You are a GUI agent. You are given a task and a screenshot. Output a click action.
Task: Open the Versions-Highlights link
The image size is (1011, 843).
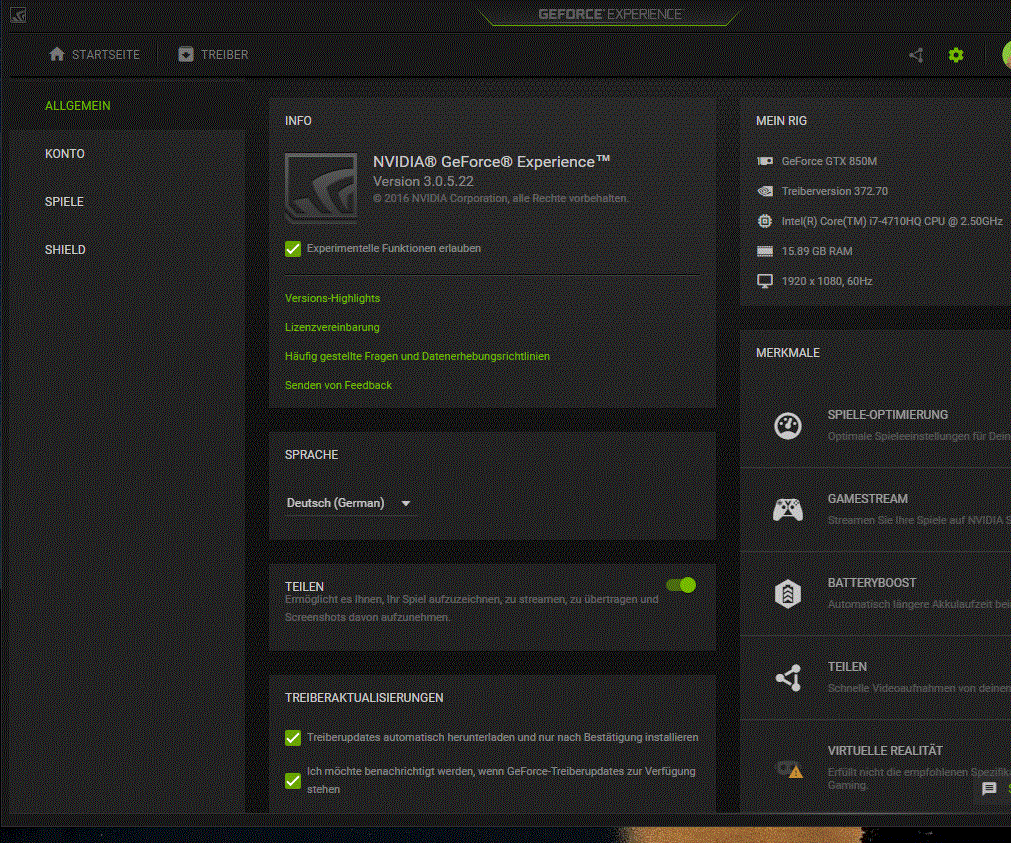[x=332, y=298]
